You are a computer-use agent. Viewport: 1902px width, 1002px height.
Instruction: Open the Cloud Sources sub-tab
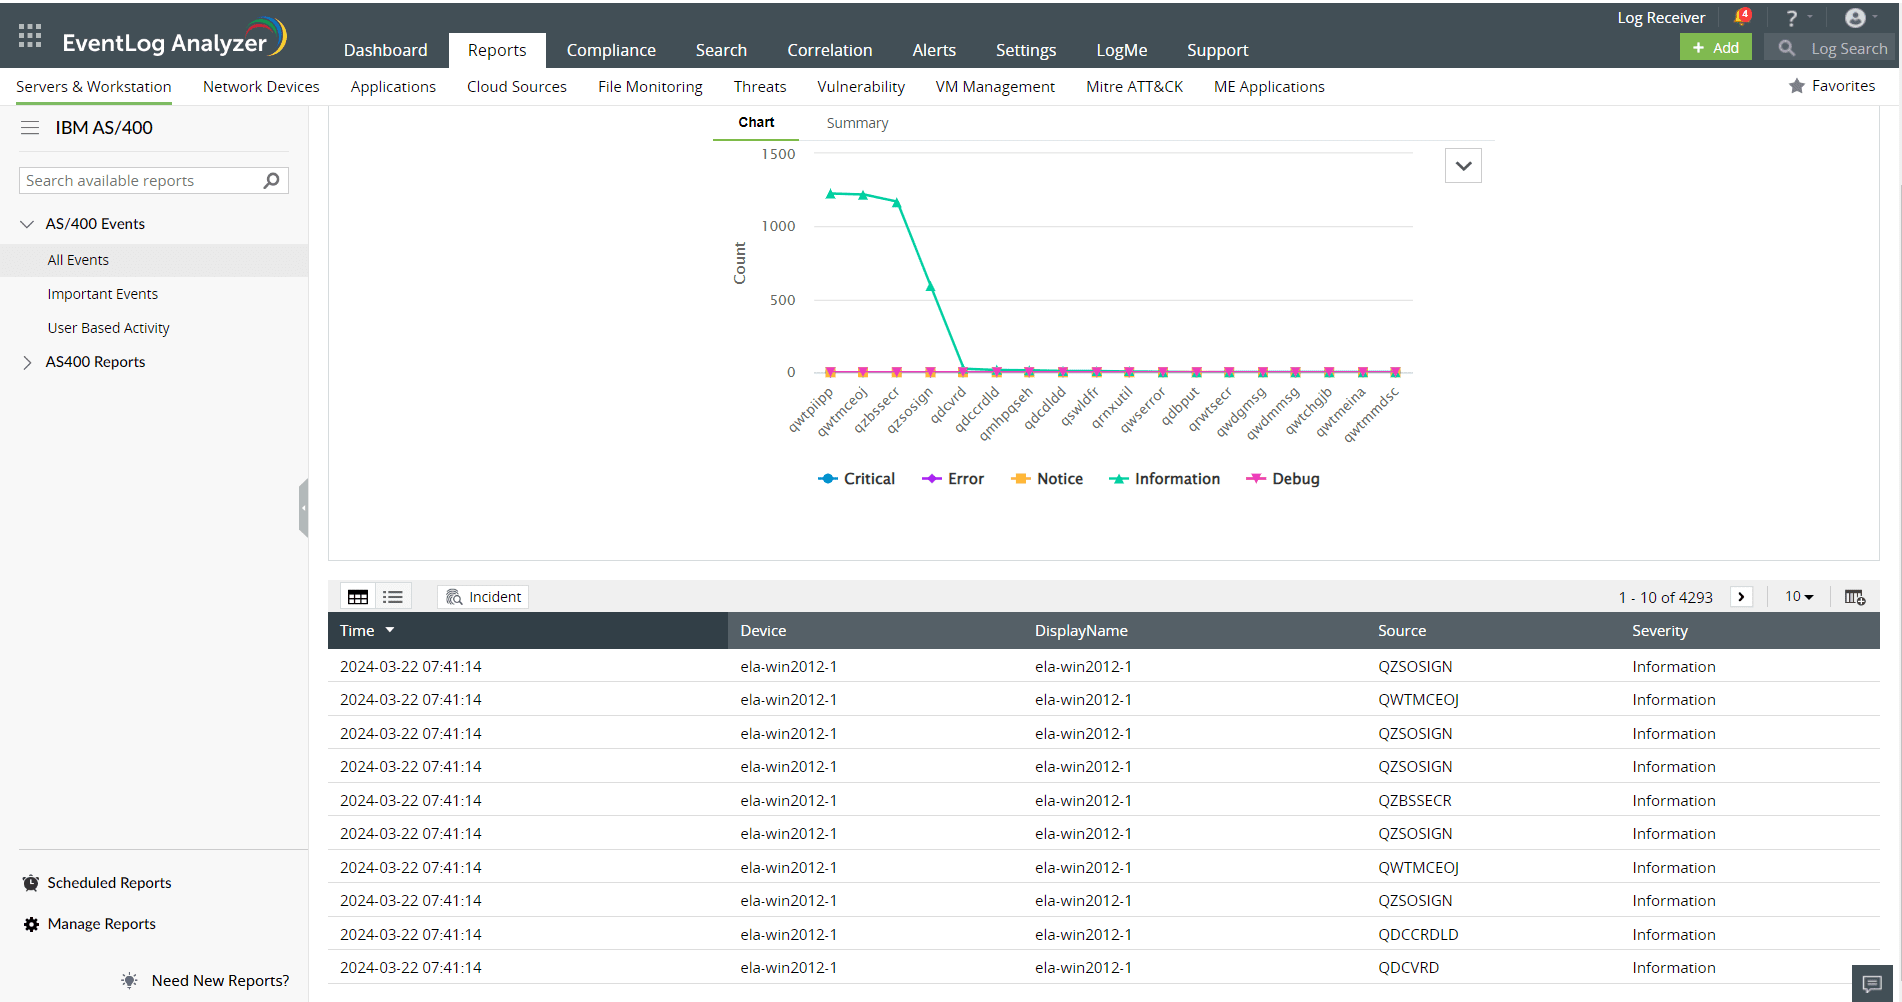(517, 87)
